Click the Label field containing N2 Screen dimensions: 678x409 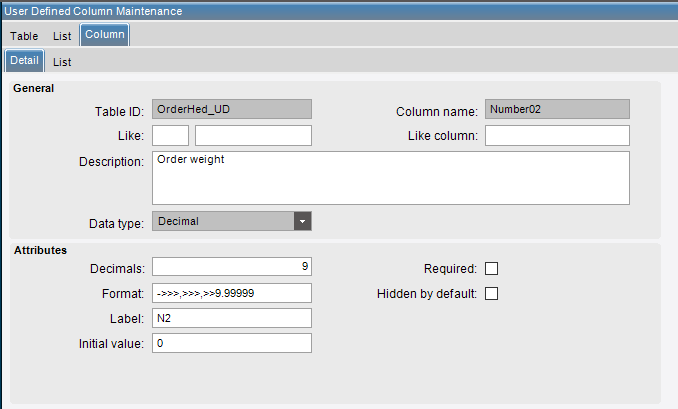click(x=232, y=318)
